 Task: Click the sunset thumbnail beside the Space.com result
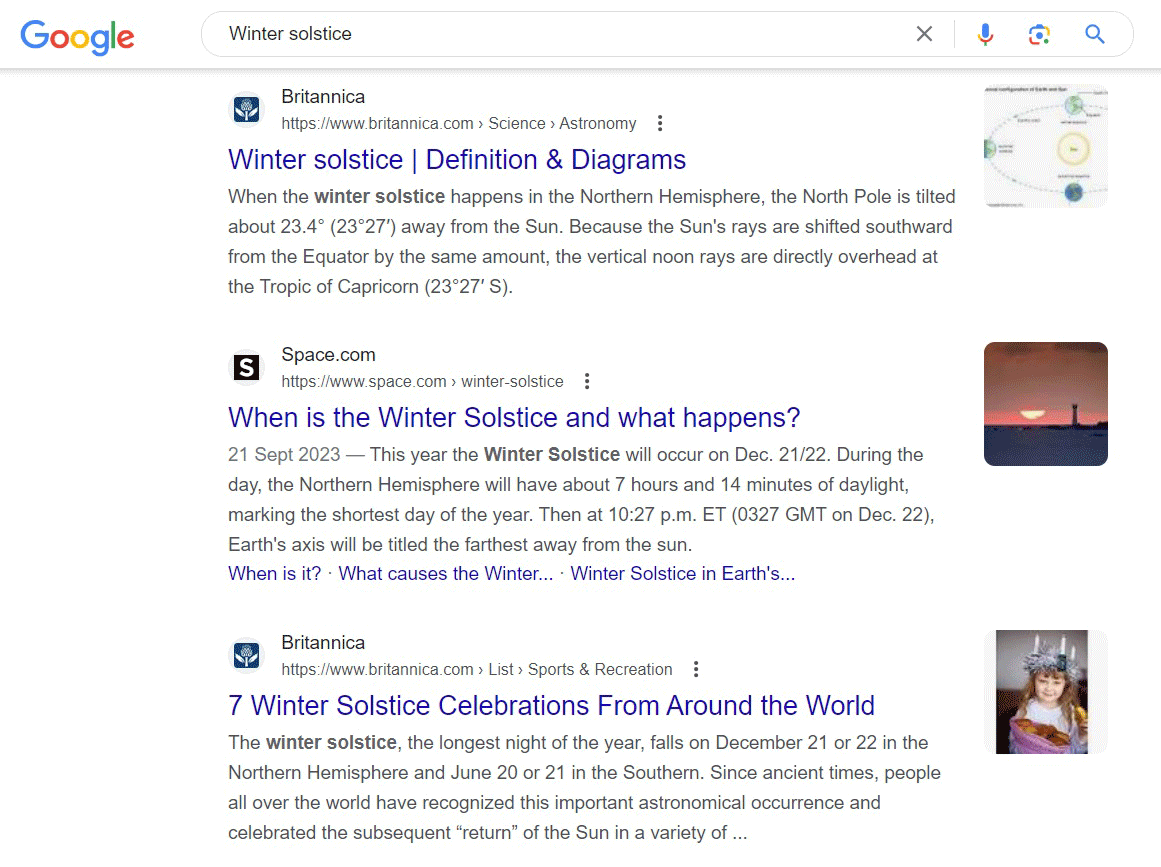pyautogui.click(x=1045, y=403)
